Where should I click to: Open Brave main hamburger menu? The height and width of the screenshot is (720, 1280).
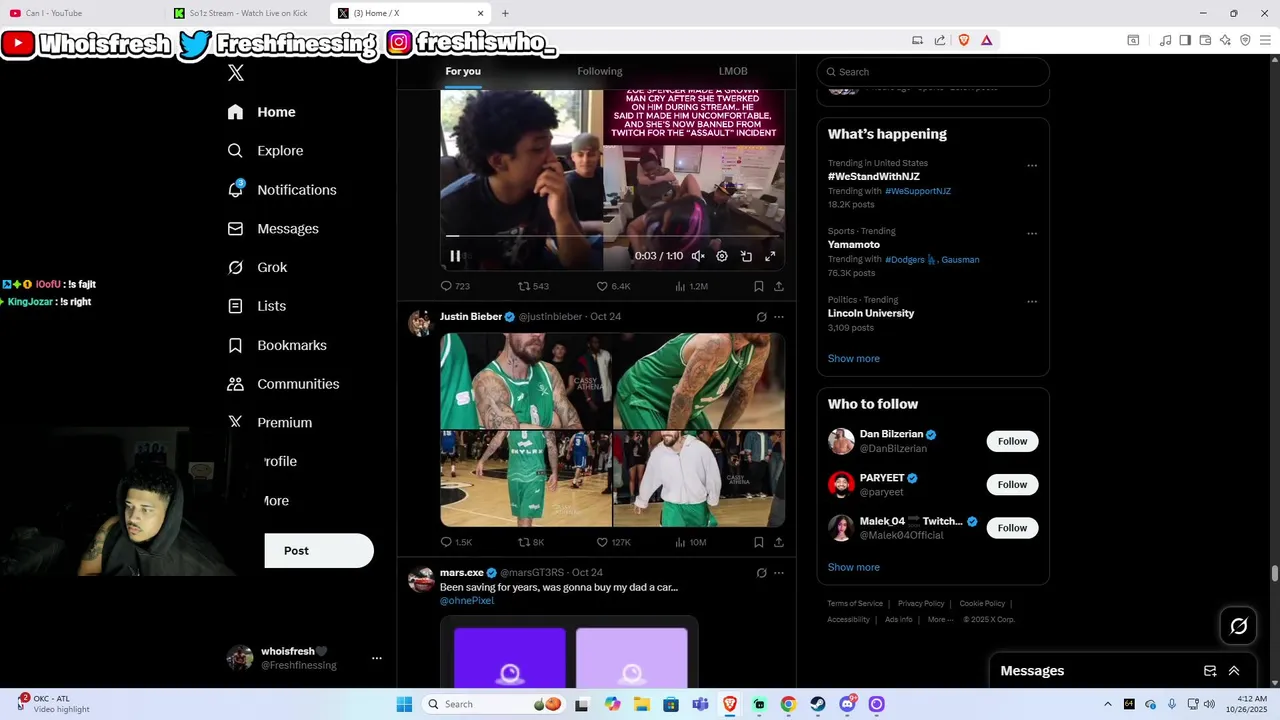pyautogui.click(x=1266, y=40)
